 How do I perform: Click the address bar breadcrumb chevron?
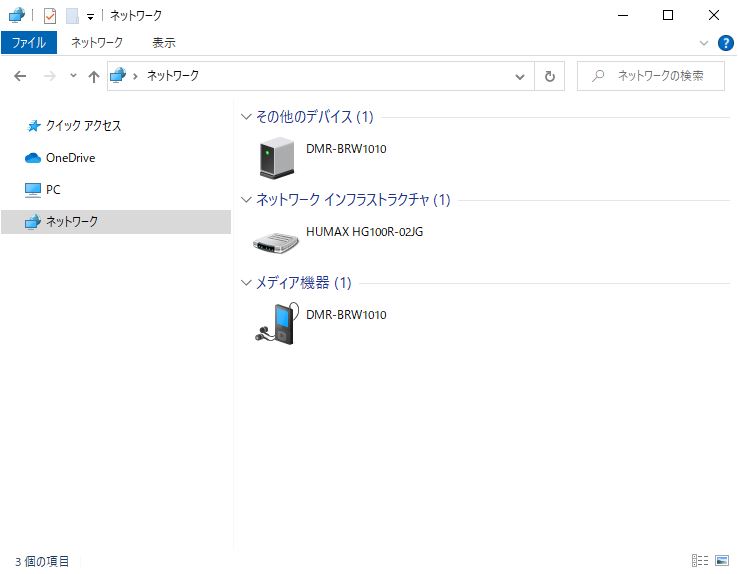[x=136, y=76]
